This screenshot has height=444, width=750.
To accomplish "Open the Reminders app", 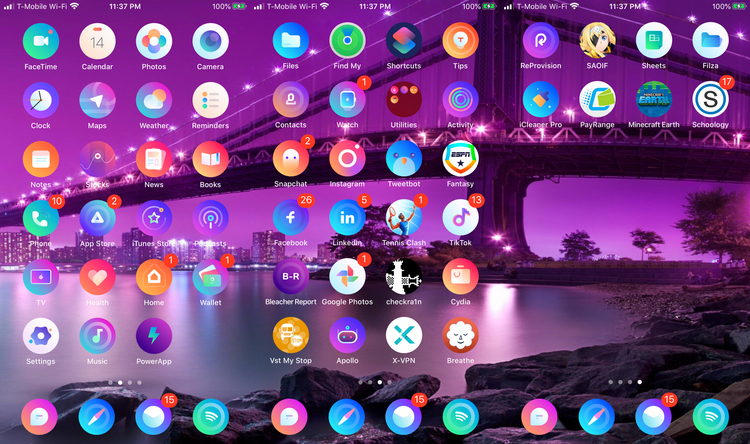I will coord(210,100).
